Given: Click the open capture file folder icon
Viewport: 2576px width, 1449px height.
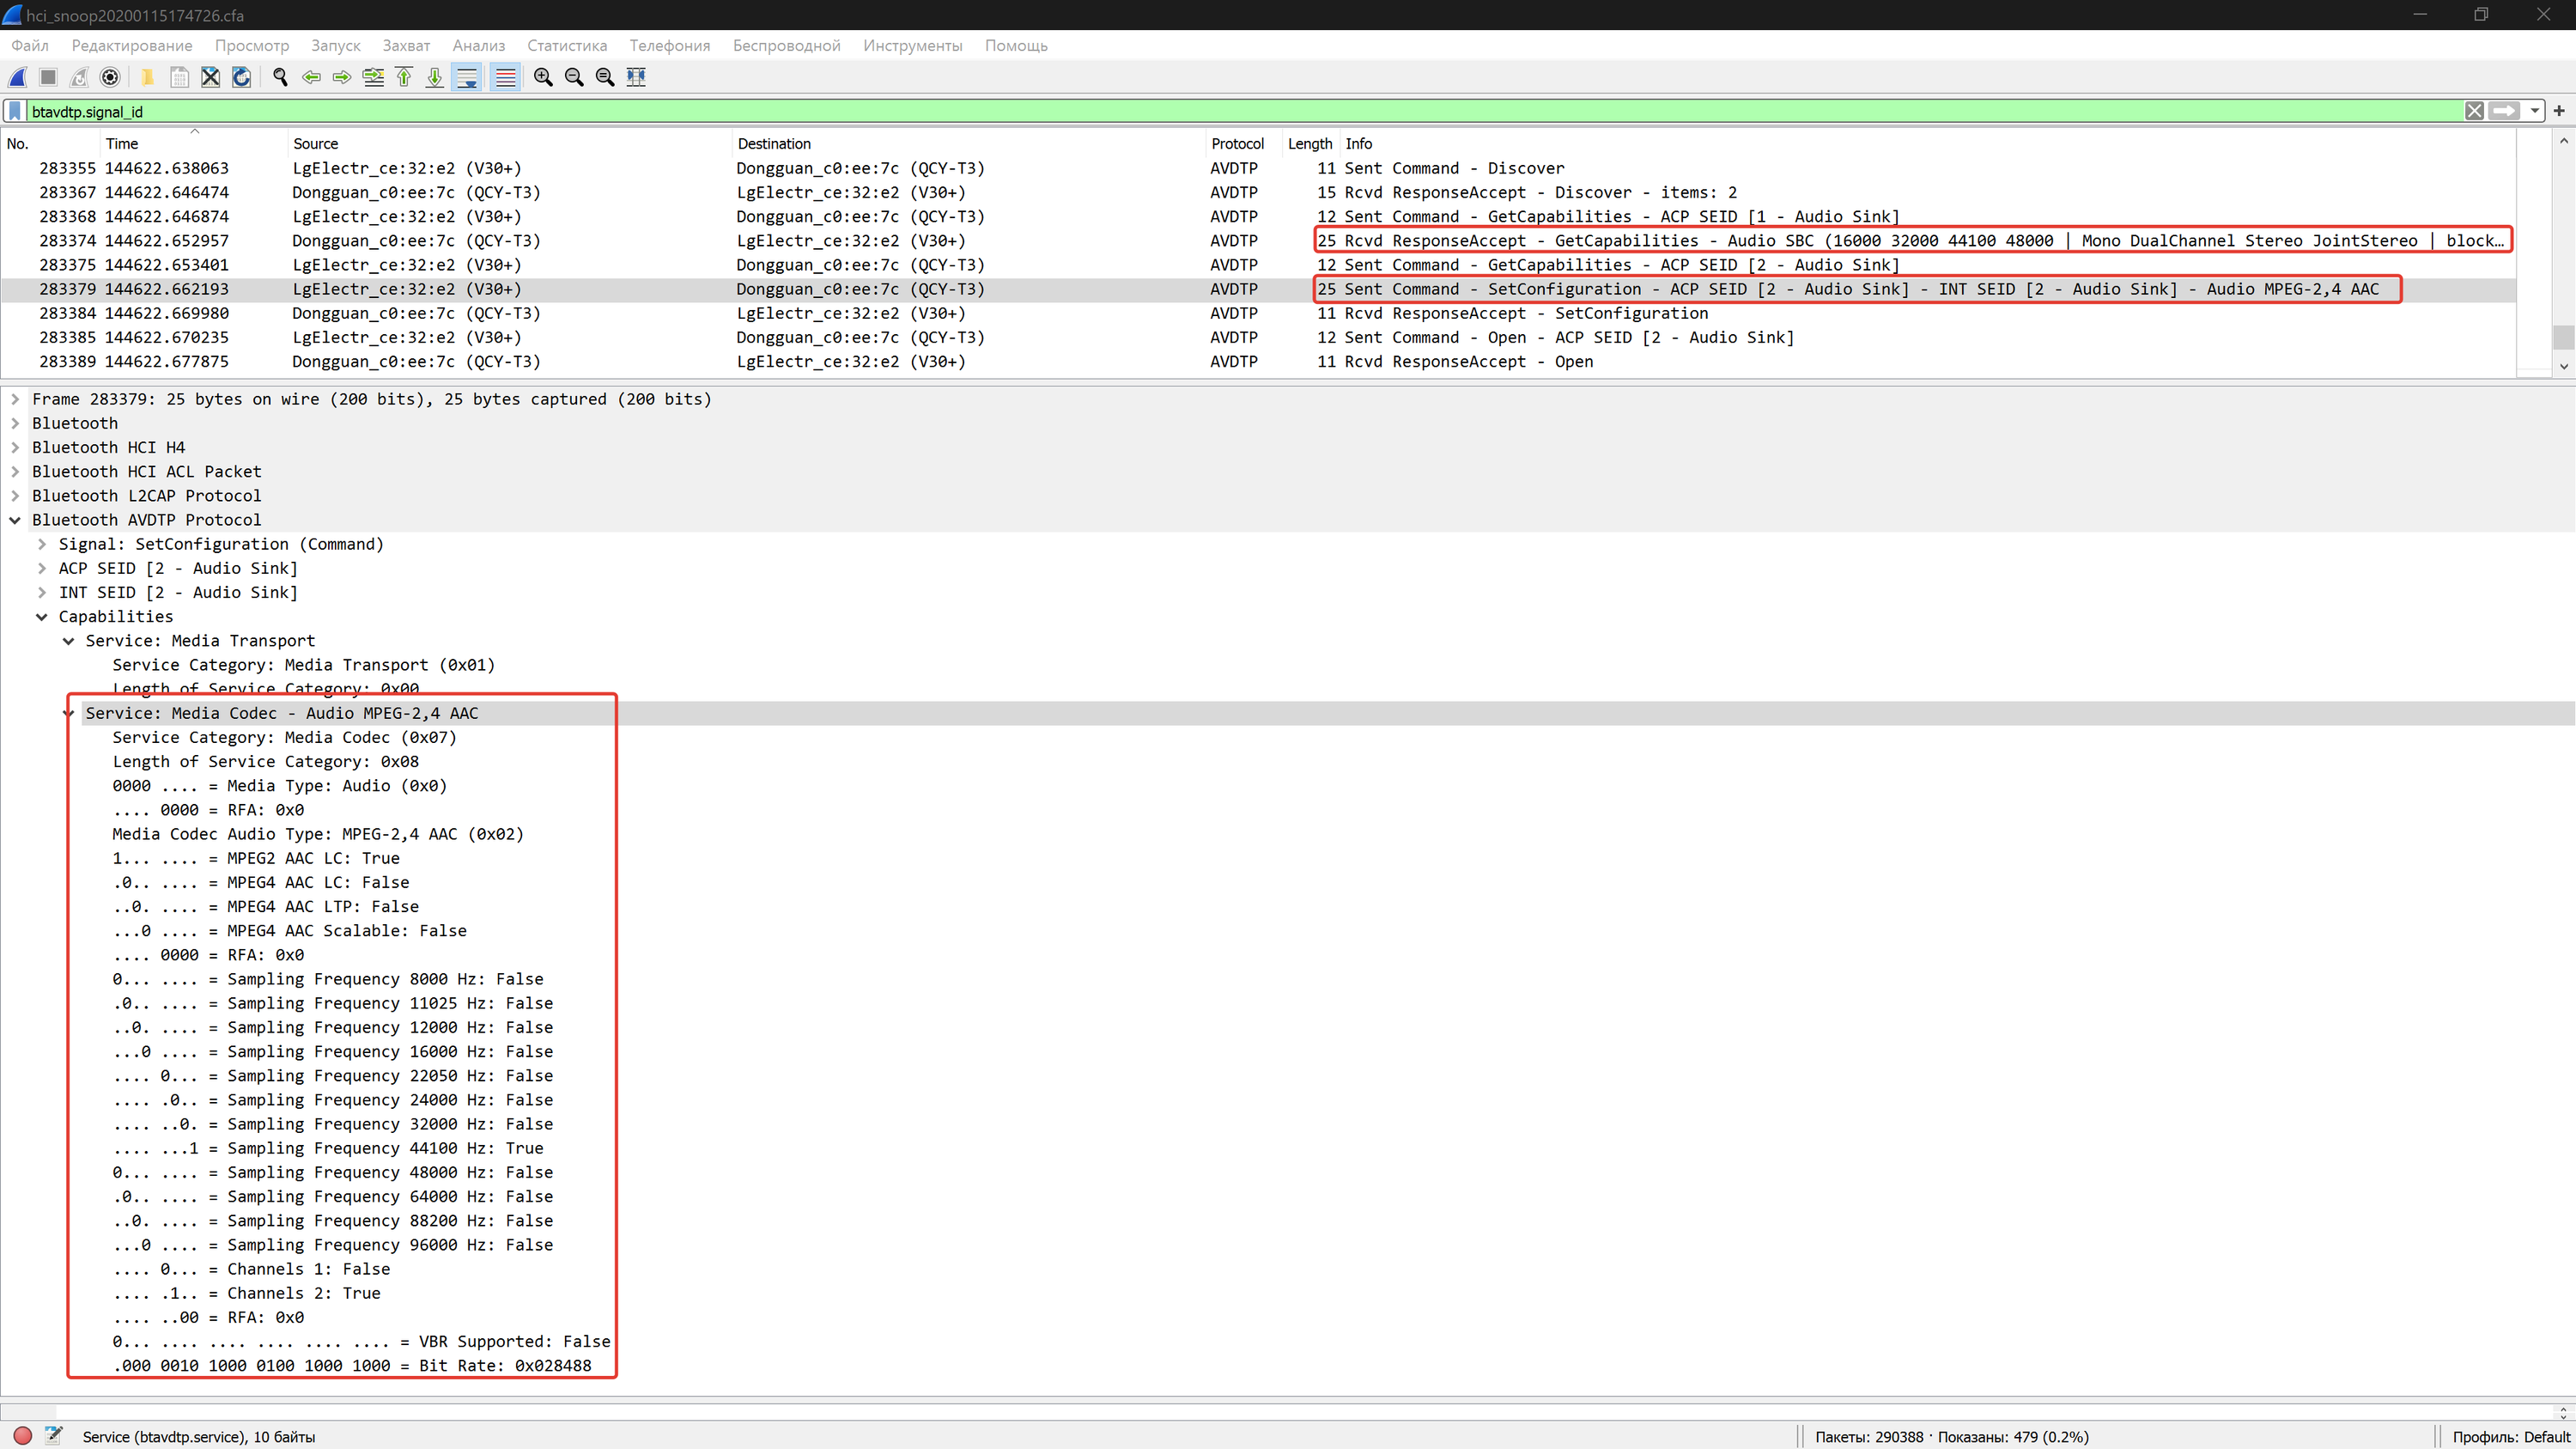Looking at the screenshot, I should [147, 77].
